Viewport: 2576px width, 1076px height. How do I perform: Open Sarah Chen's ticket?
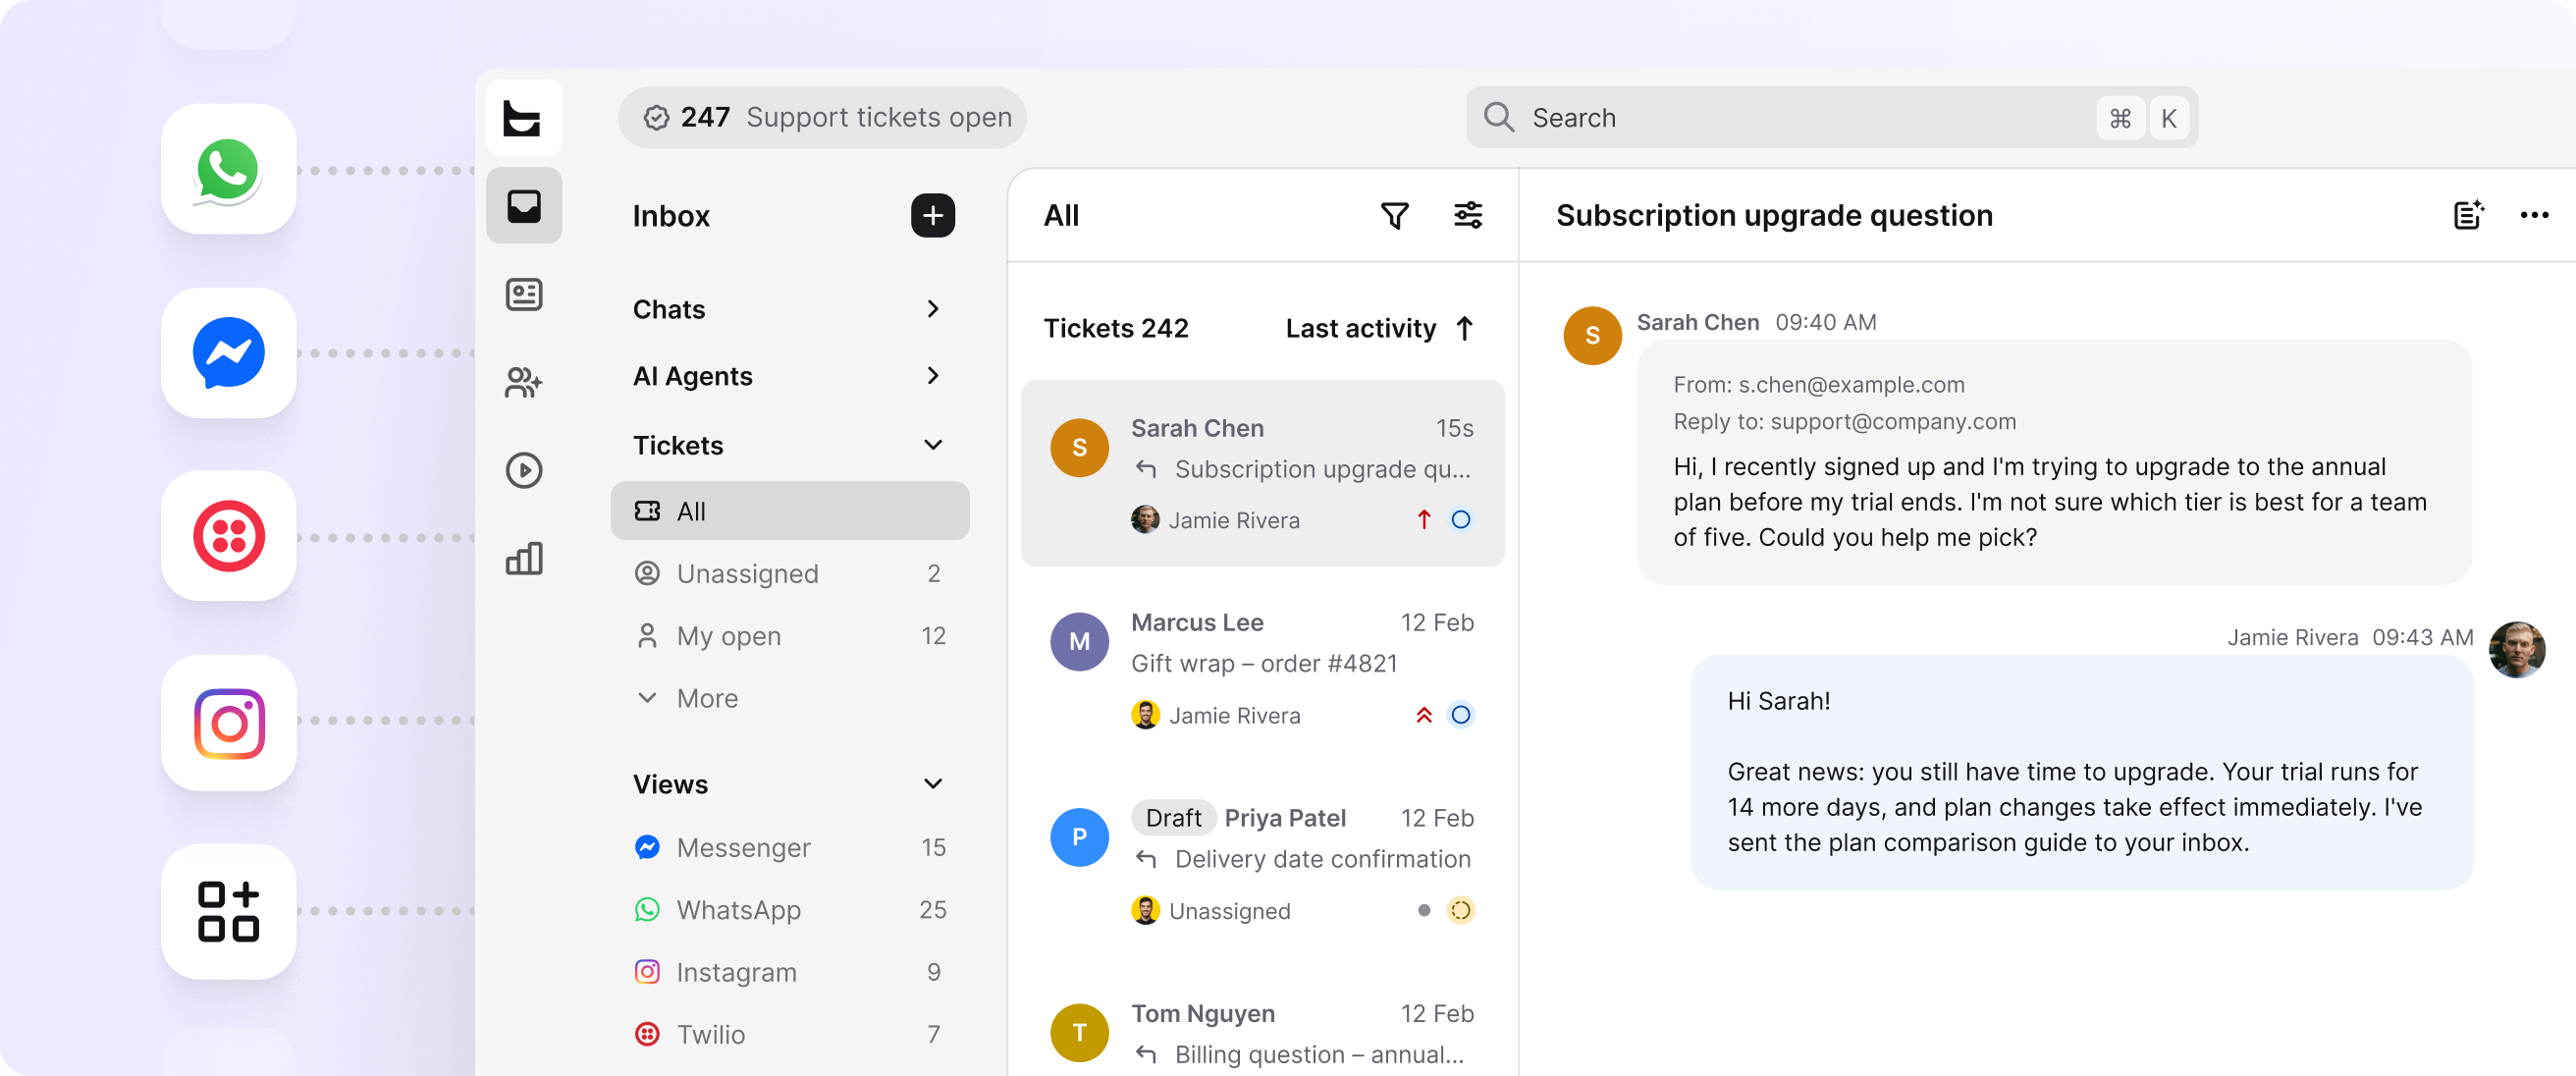point(1262,473)
